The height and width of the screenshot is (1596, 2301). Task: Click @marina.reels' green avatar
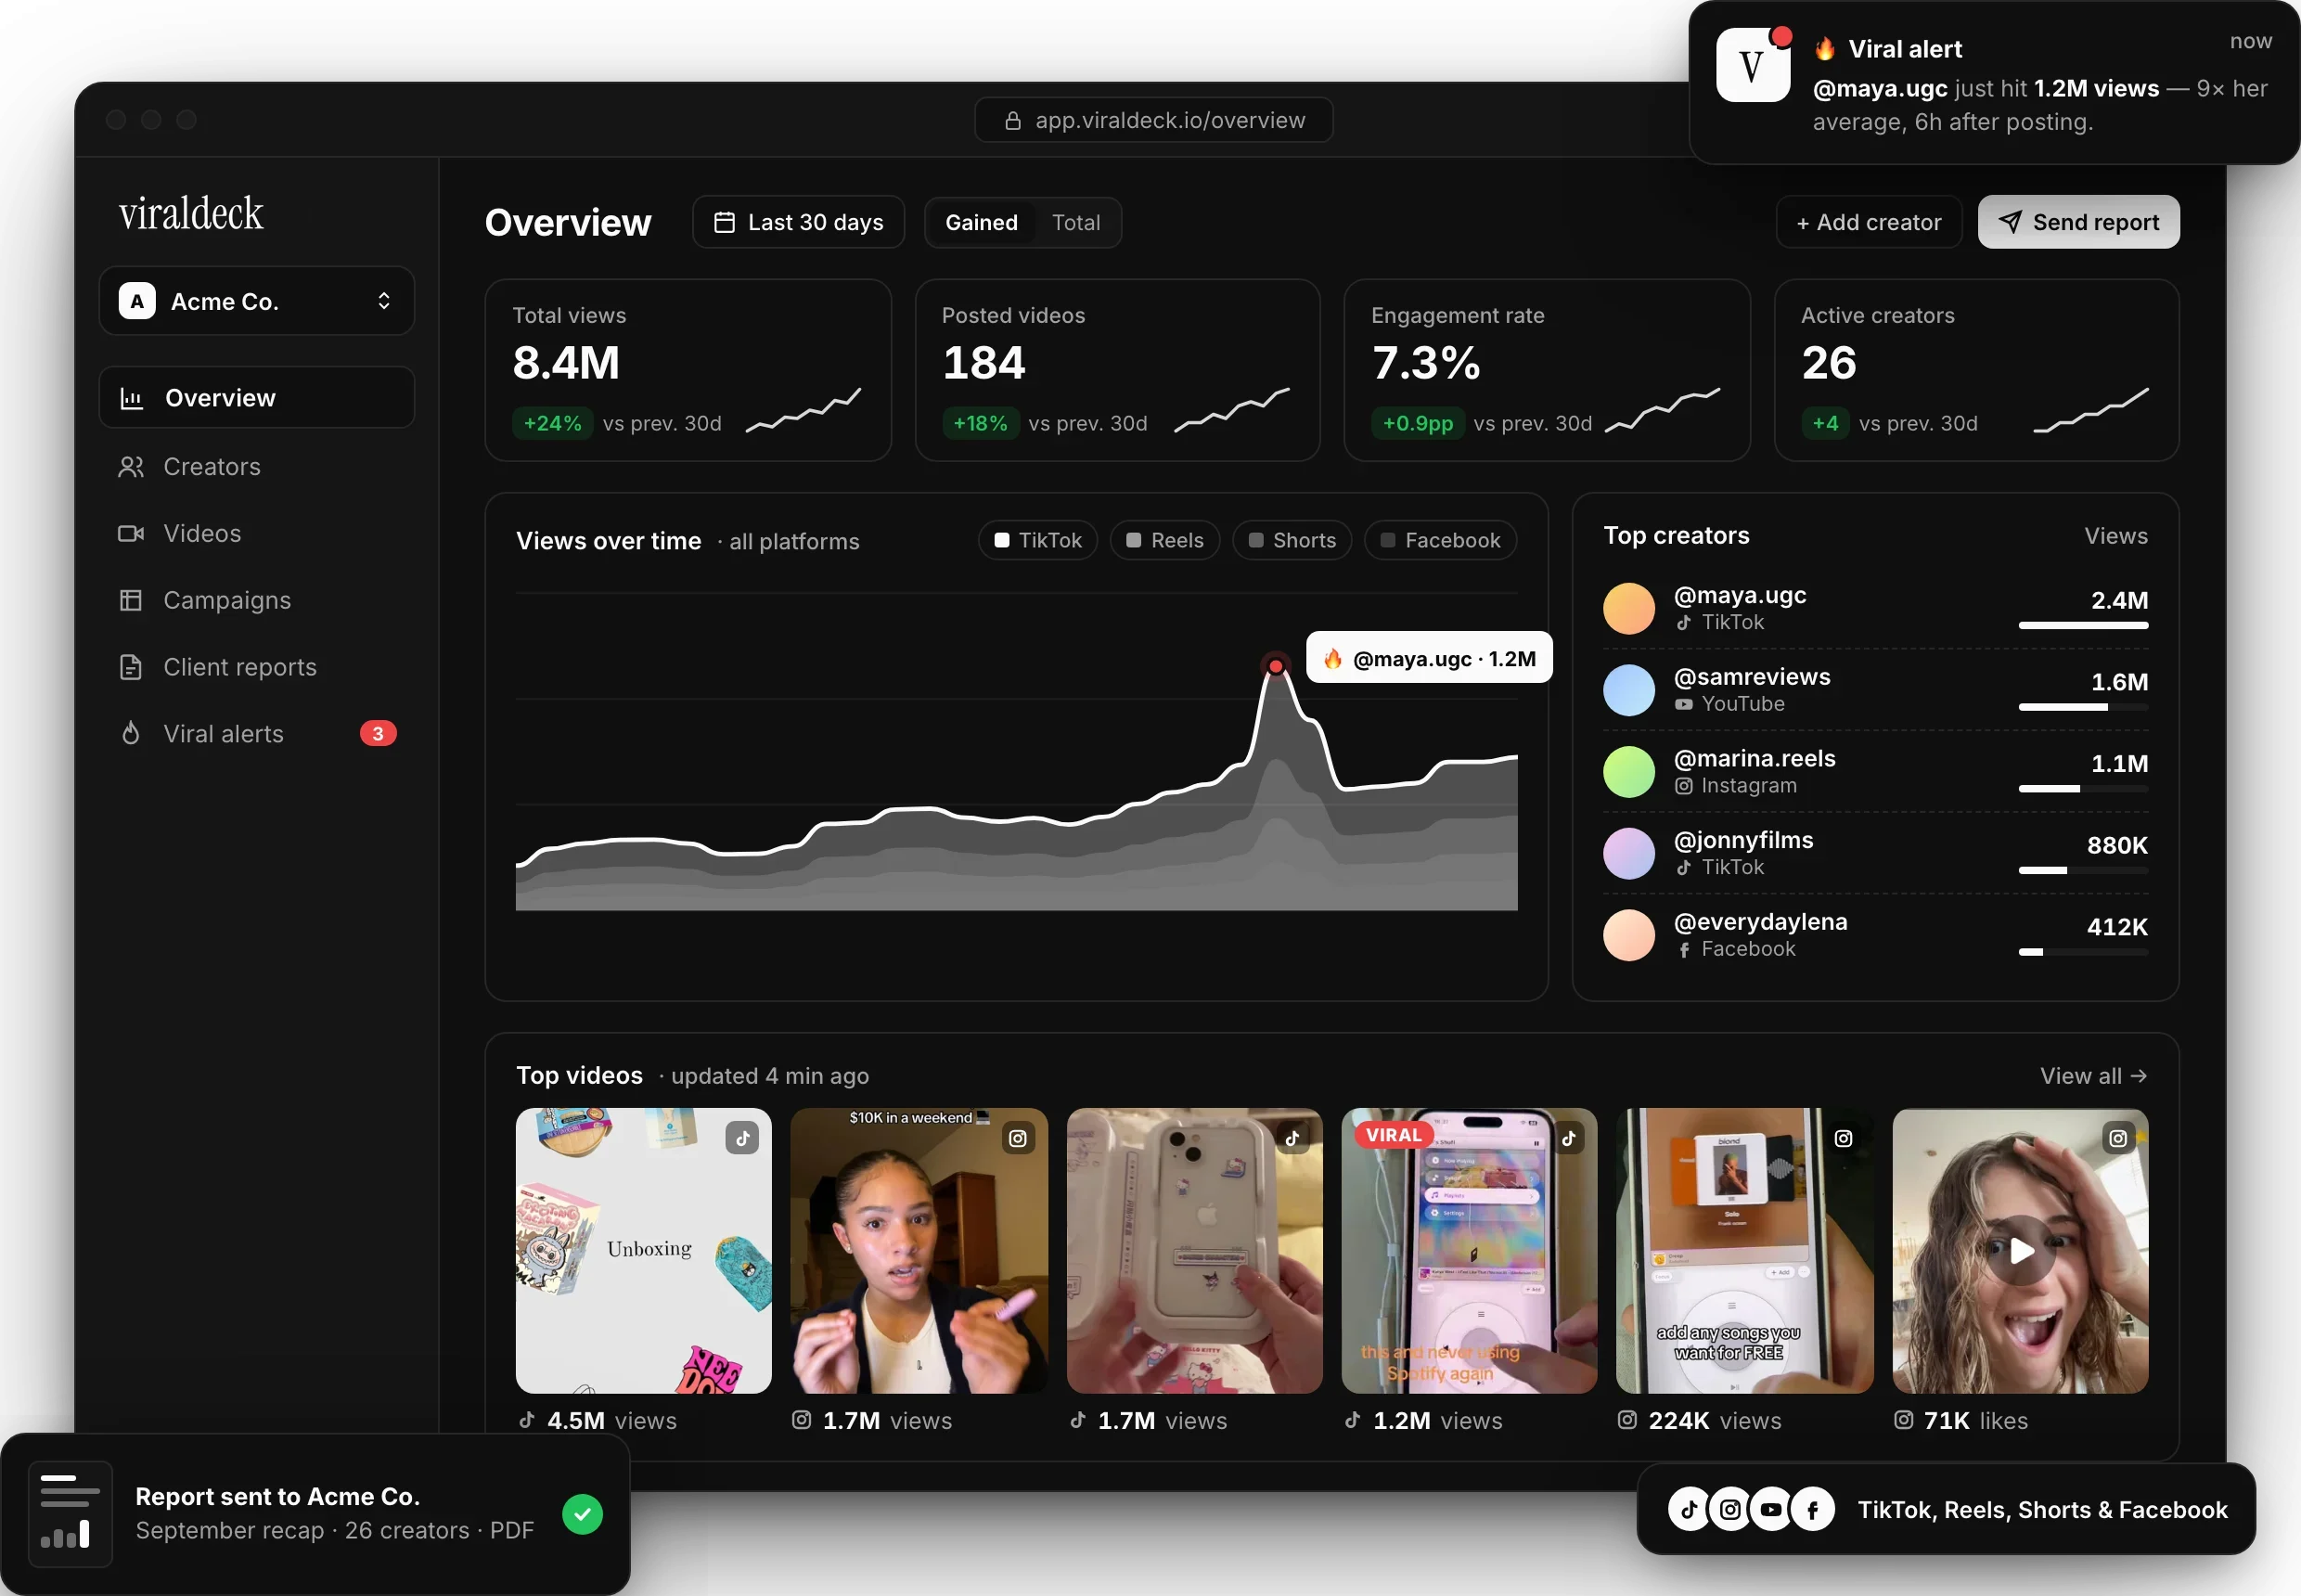click(x=1629, y=772)
